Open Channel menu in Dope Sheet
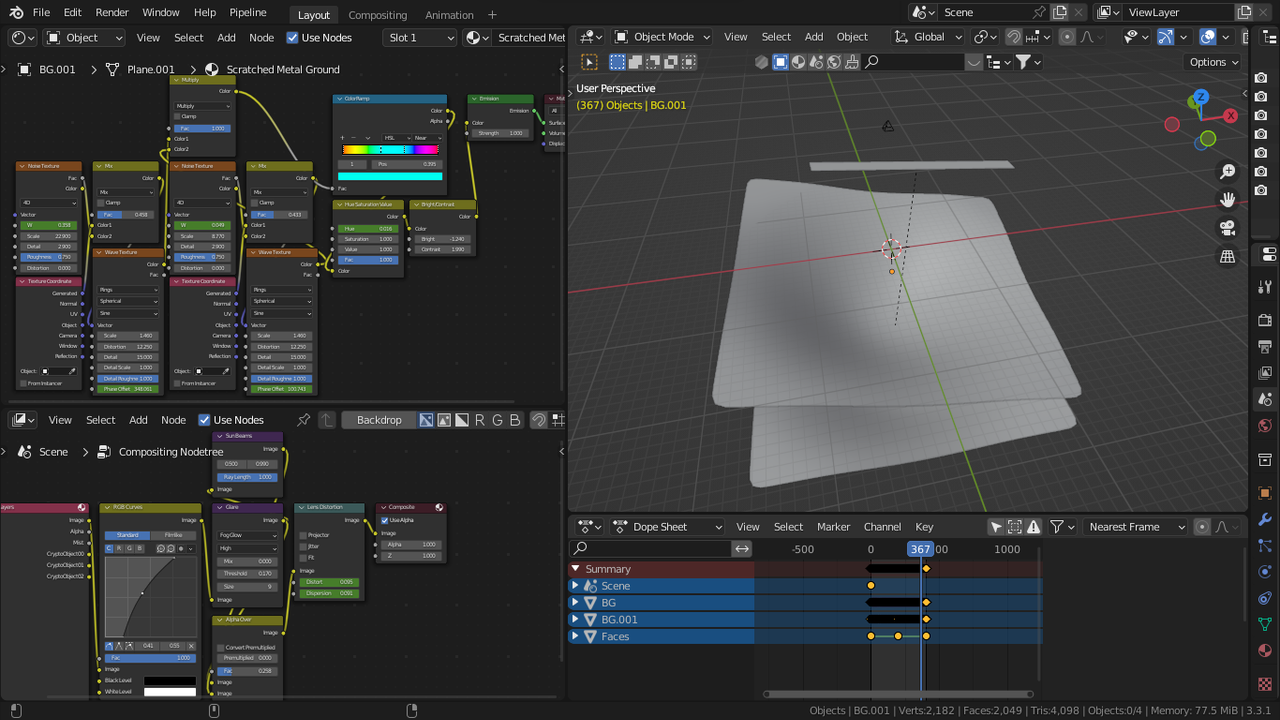Viewport: 1280px width, 720px height. (x=882, y=527)
